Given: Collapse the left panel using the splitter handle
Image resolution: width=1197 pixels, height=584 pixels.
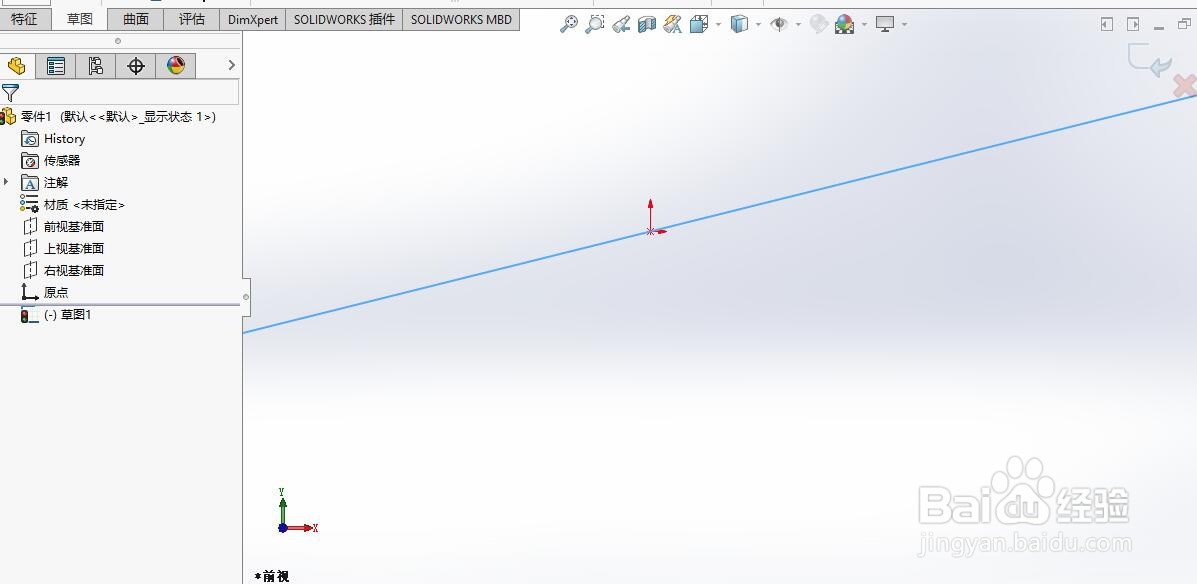Looking at the screenshot, I should (x=246, y=296).
